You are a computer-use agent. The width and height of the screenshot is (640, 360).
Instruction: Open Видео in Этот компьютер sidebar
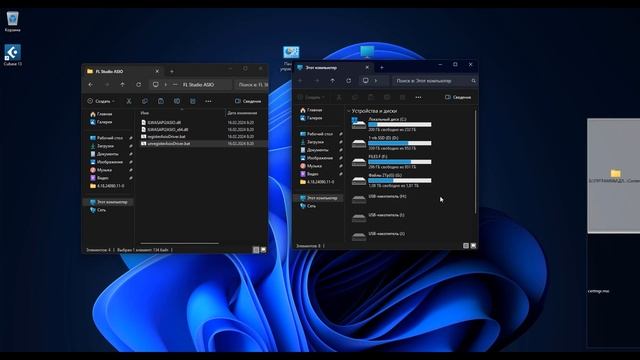(x=309, y=174)
